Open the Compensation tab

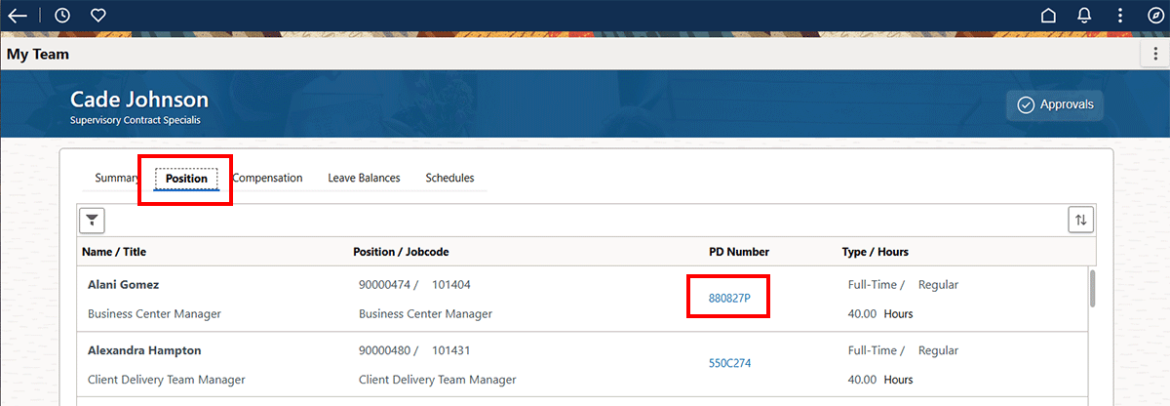[x=267, y=178]
